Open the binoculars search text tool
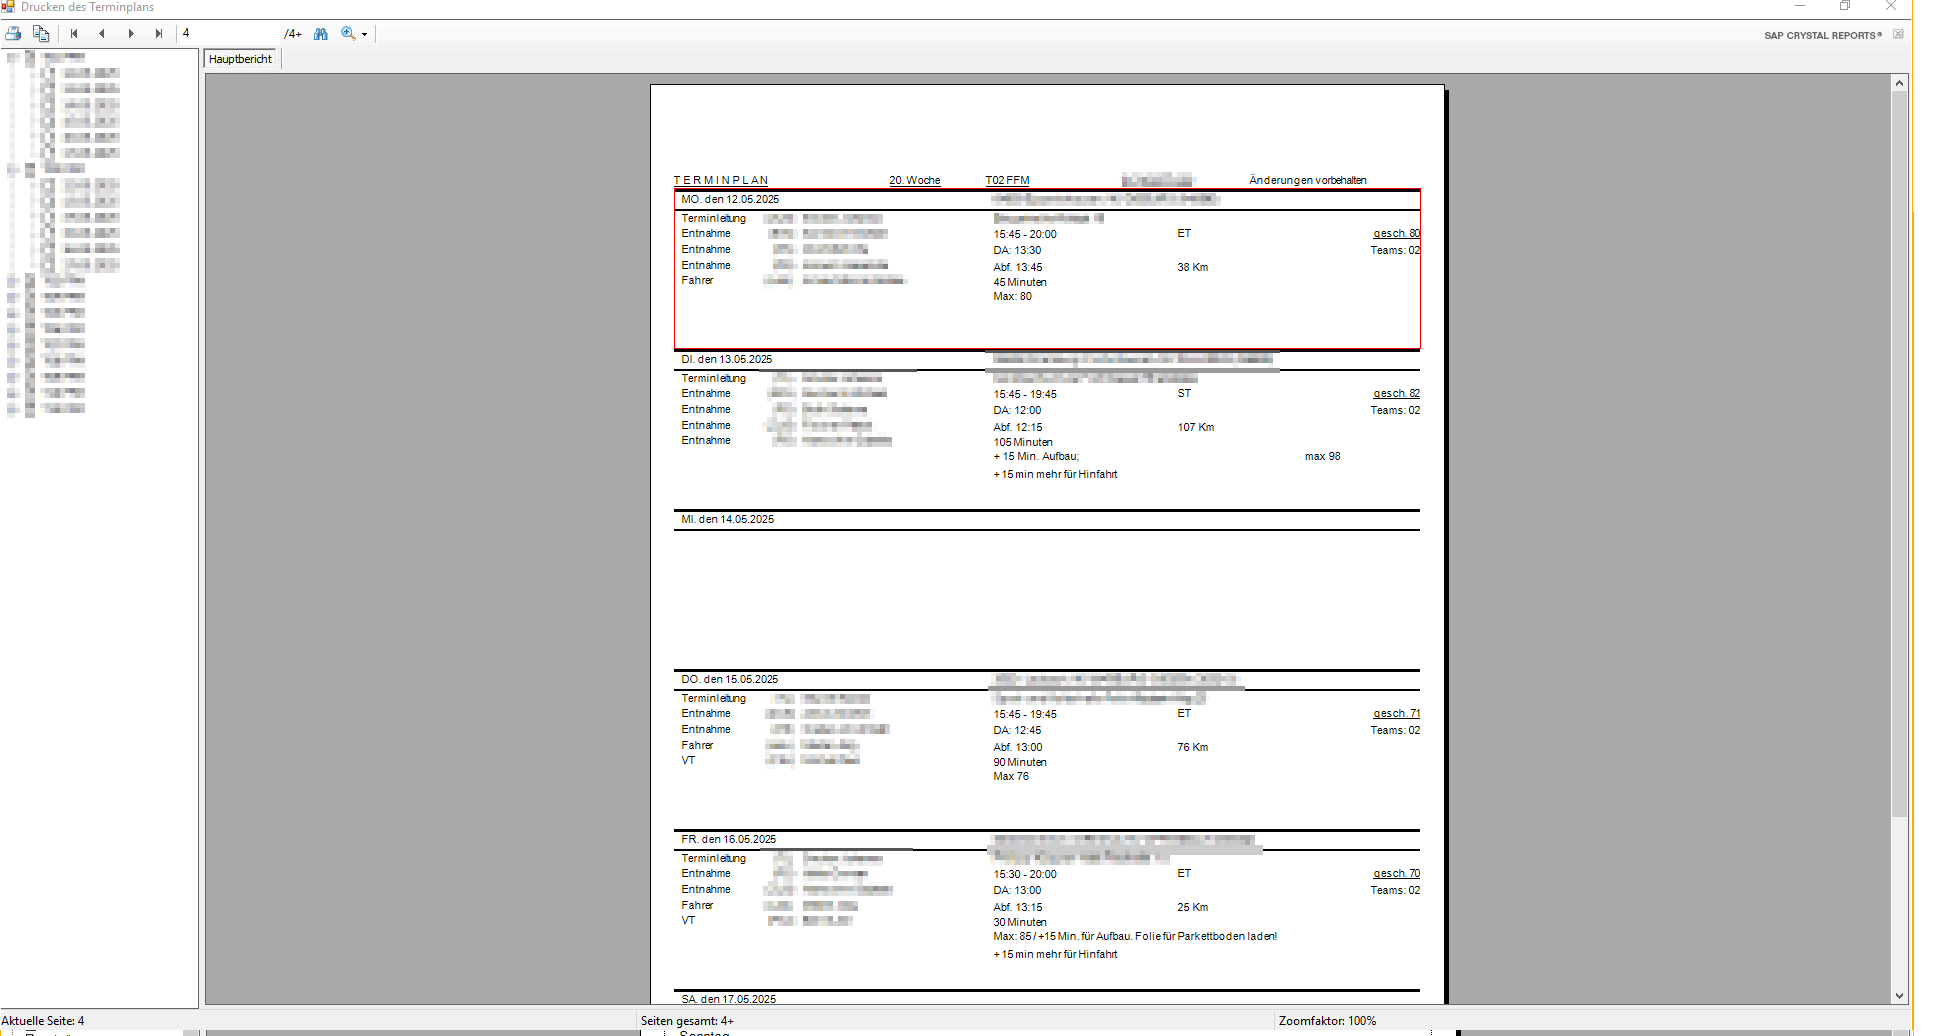1955x1036 pixels. click(x=321, y=34)
